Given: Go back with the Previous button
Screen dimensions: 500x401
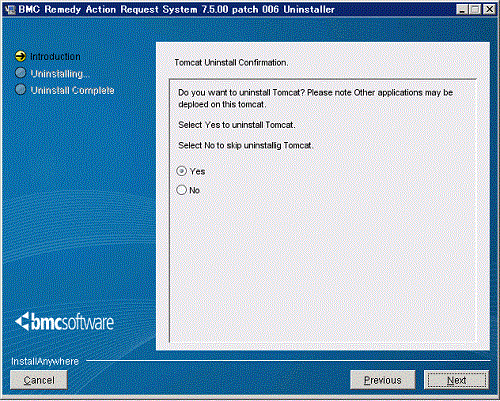Looking at the screenshot, I should [383, 380].
